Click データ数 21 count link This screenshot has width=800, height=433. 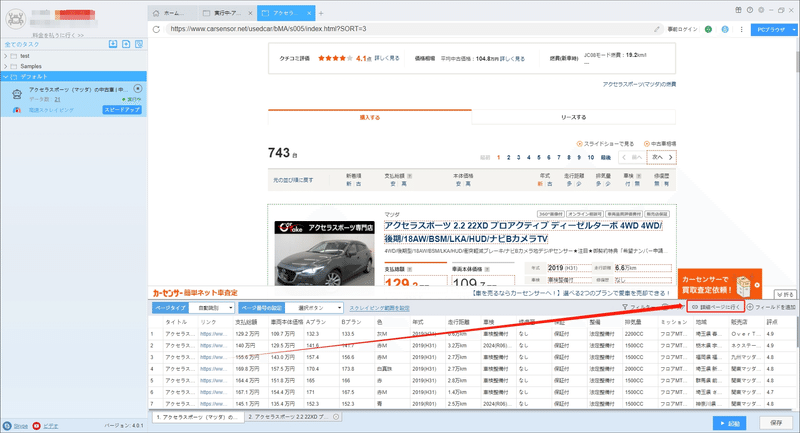57,99
